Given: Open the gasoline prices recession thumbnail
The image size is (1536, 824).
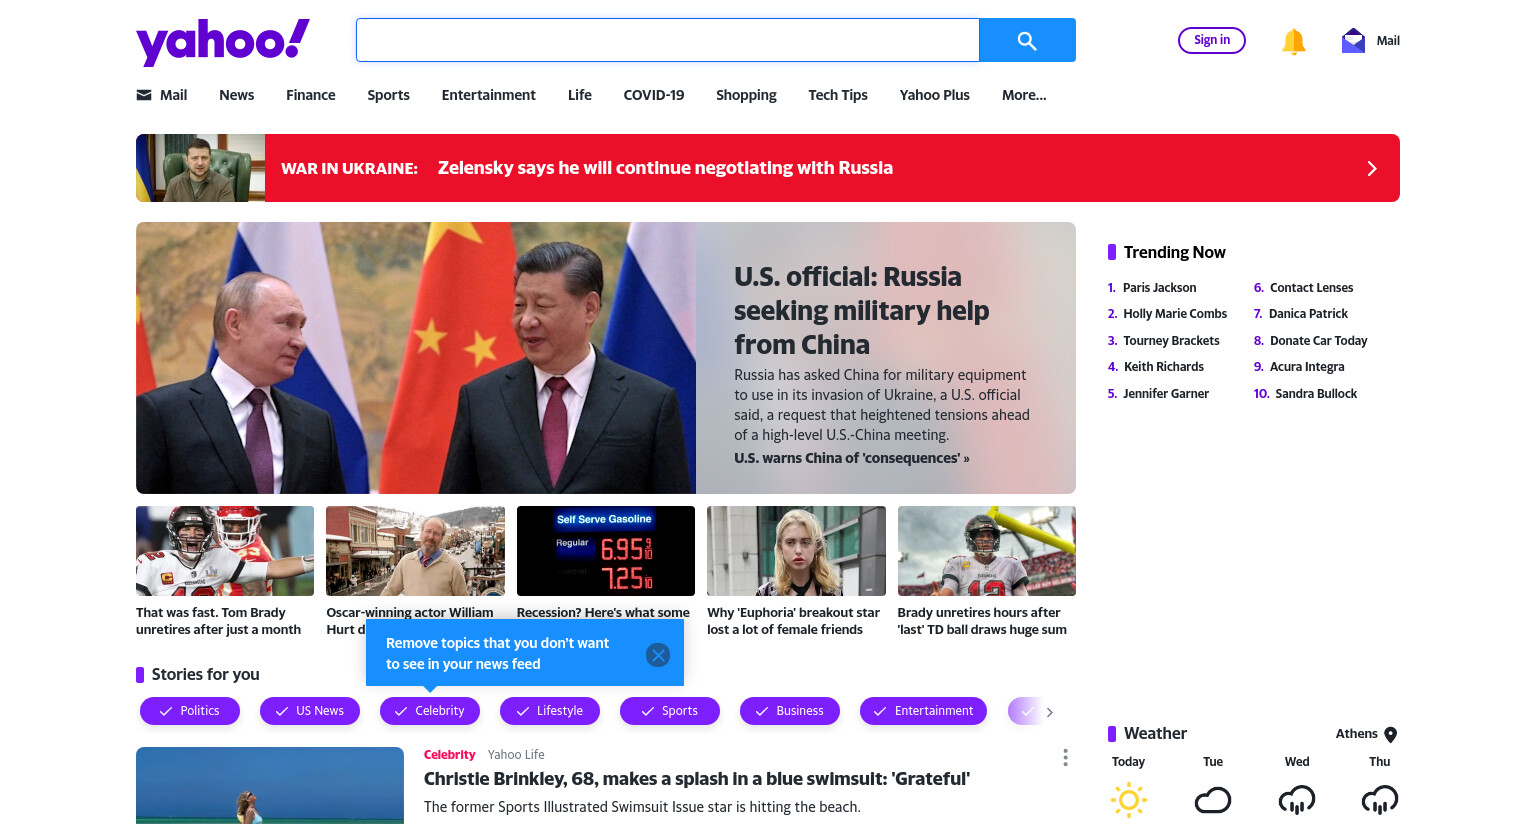Looking at the screenshot, I should click(x=606, y=551).
